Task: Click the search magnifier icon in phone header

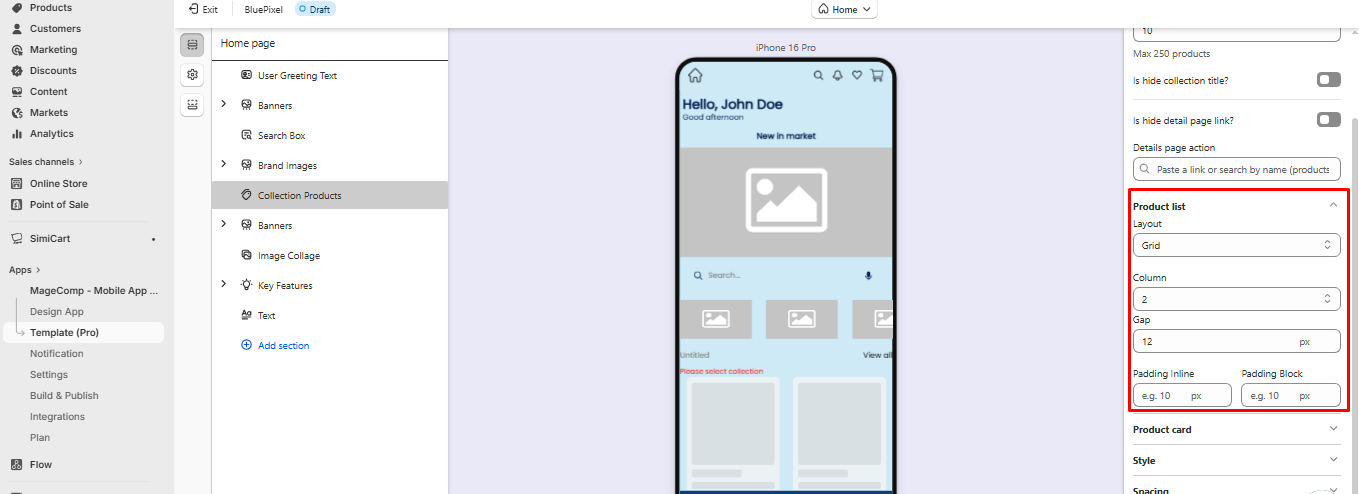Action: (818, 75)
